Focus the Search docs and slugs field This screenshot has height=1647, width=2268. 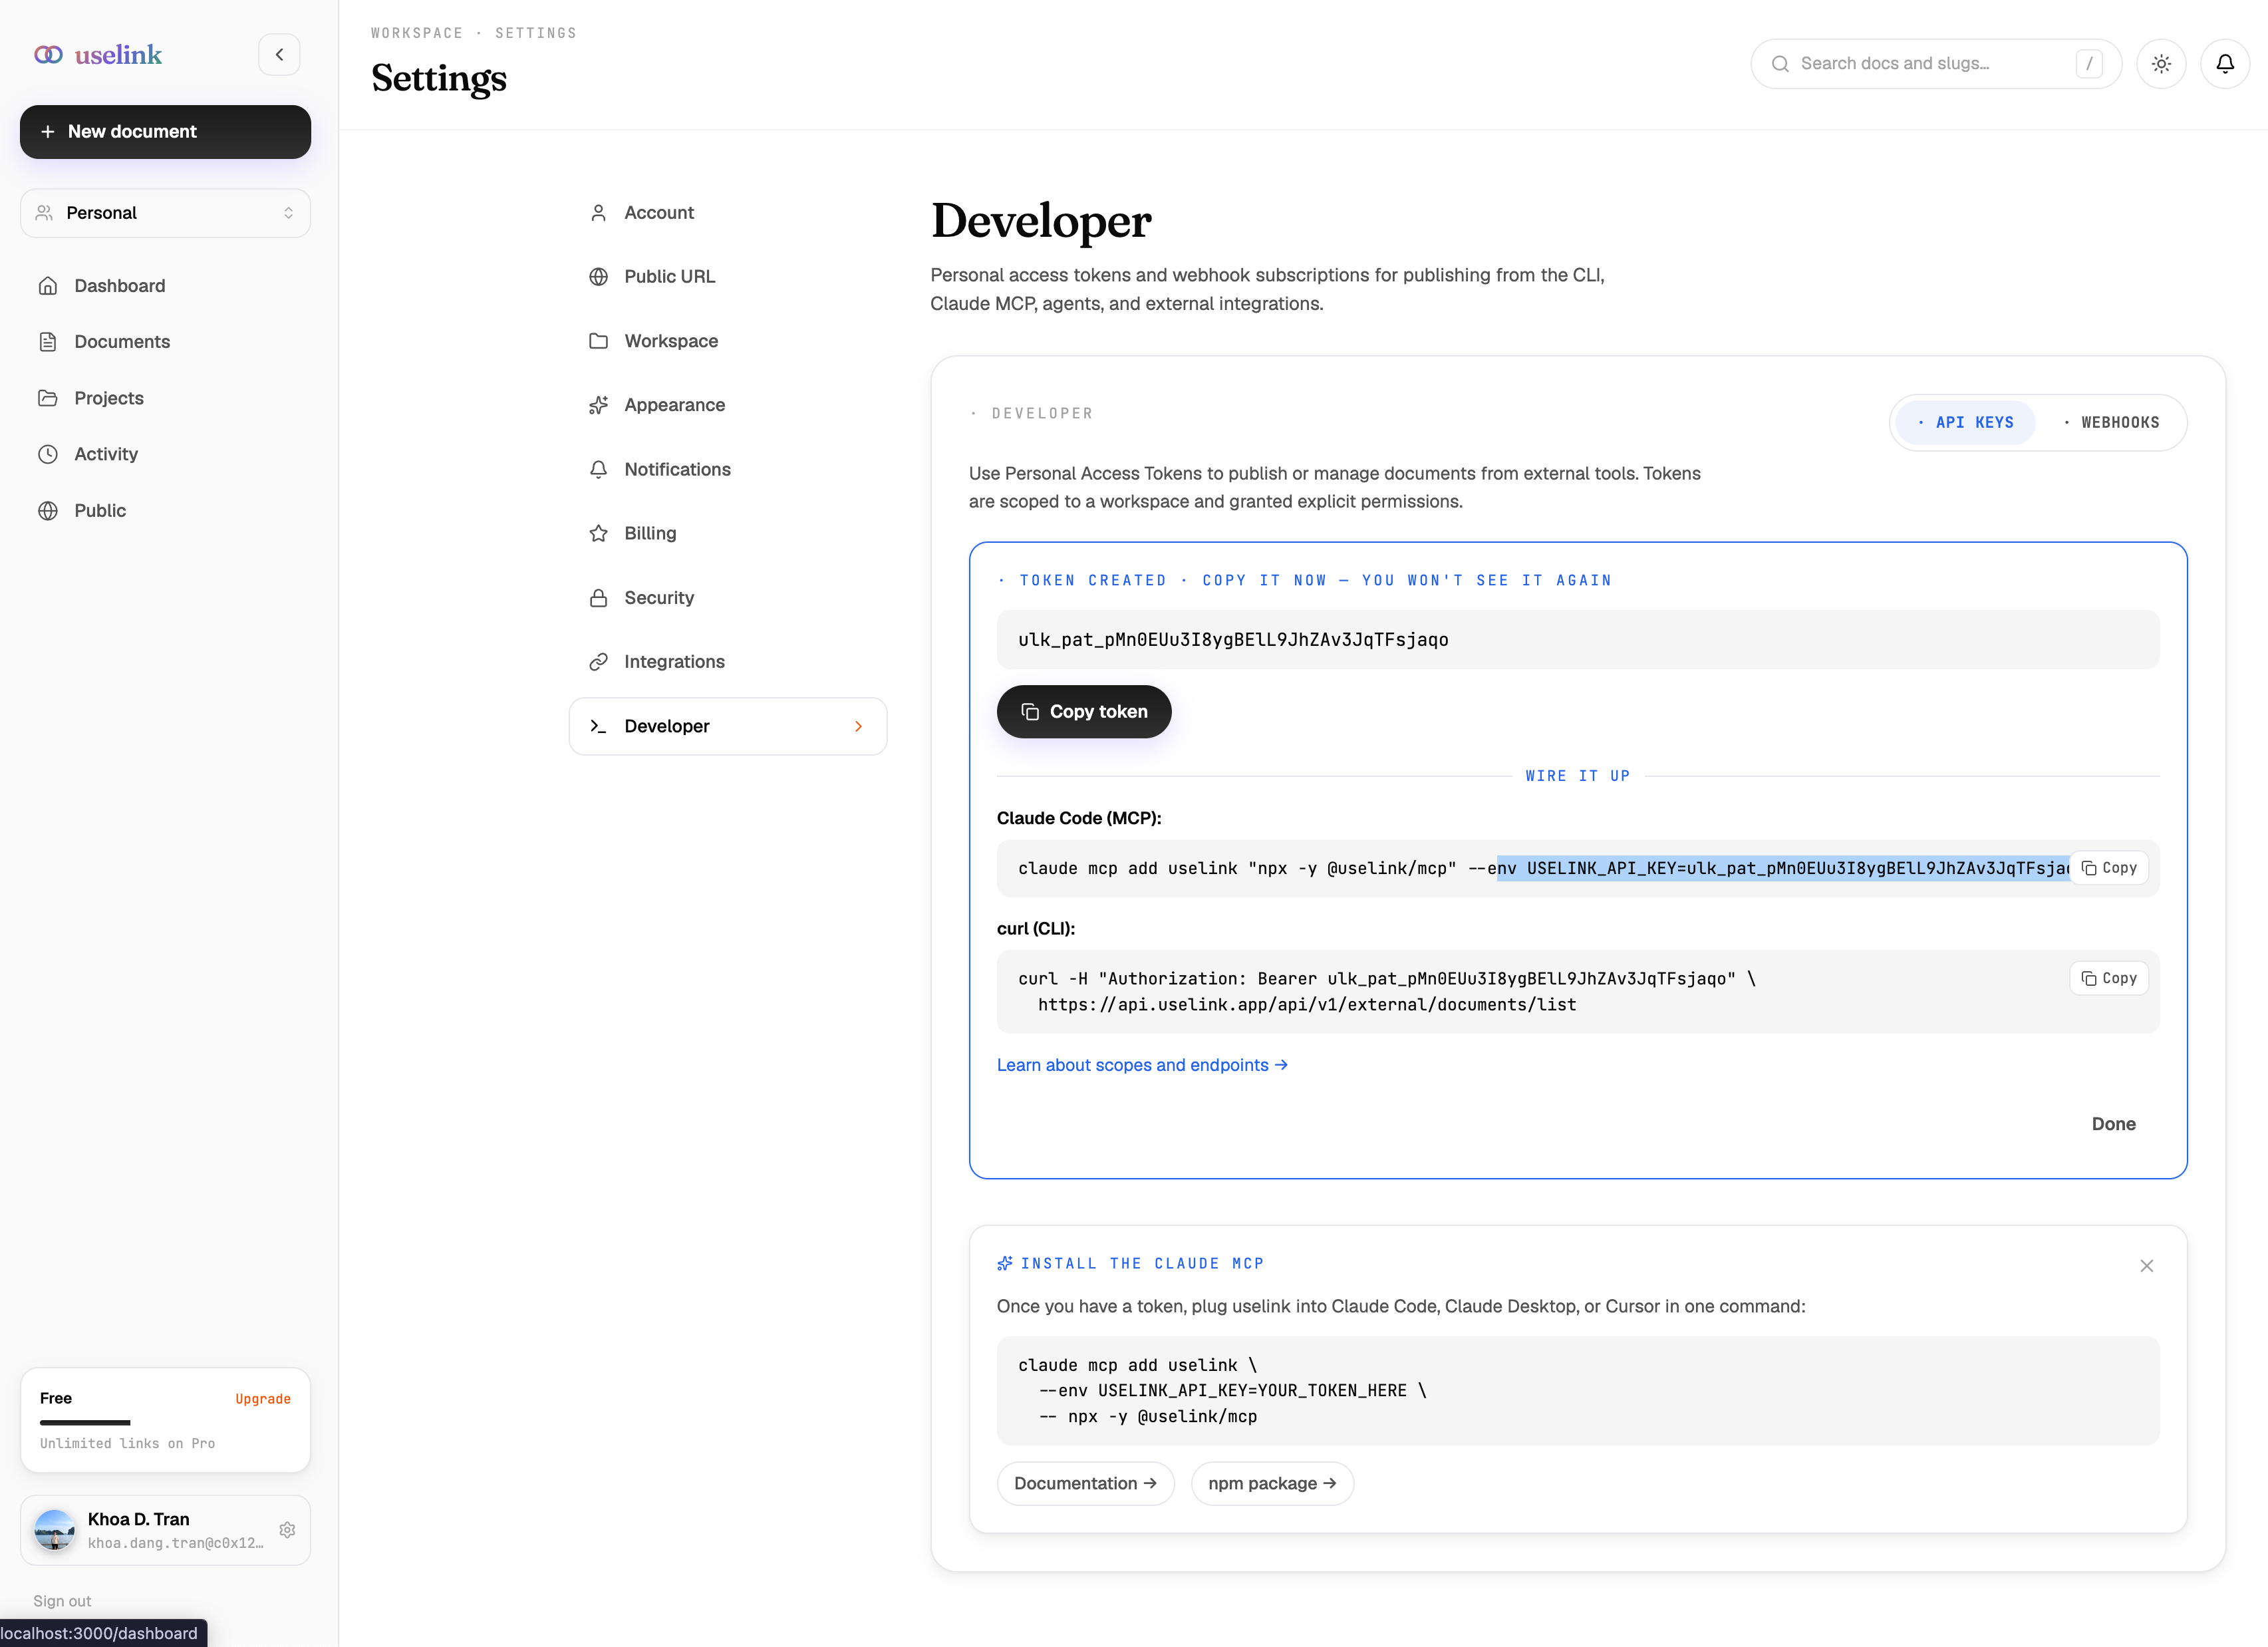pyautogui.click(x=1935, y=64)
